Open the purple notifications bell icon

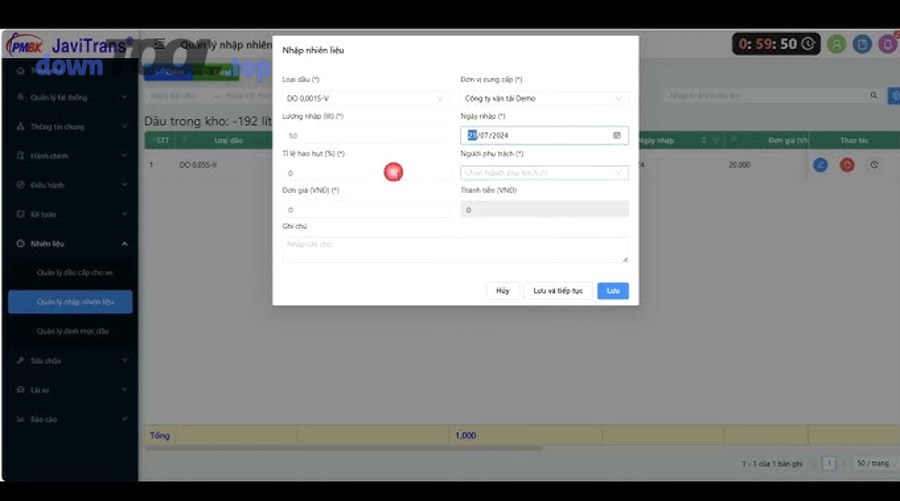click(887, 44)
